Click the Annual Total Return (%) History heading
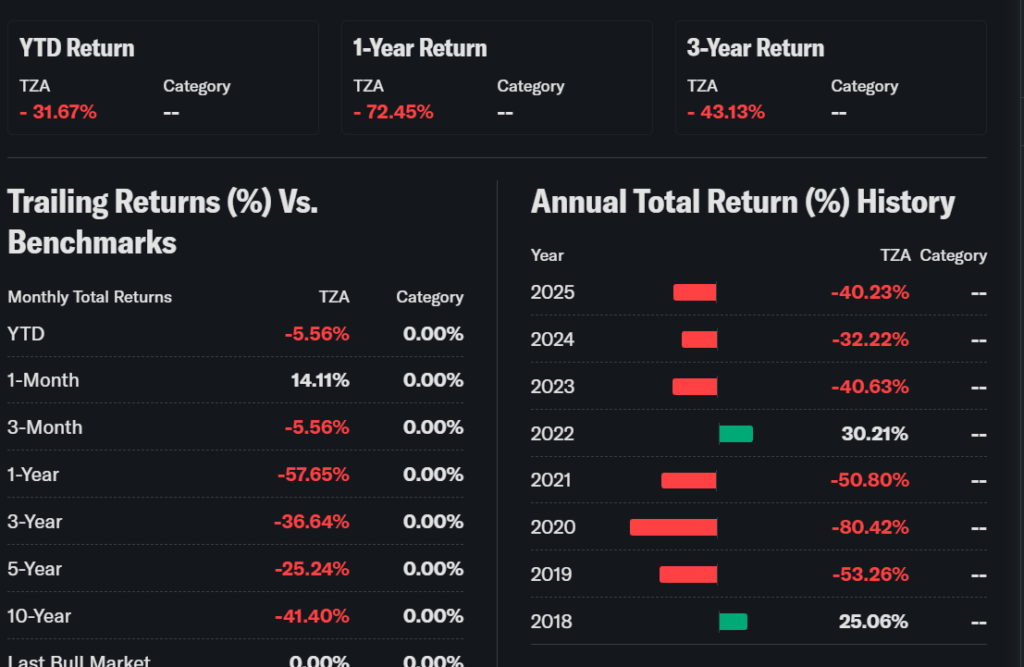1024x667 pixels. (x=743, y=202)
